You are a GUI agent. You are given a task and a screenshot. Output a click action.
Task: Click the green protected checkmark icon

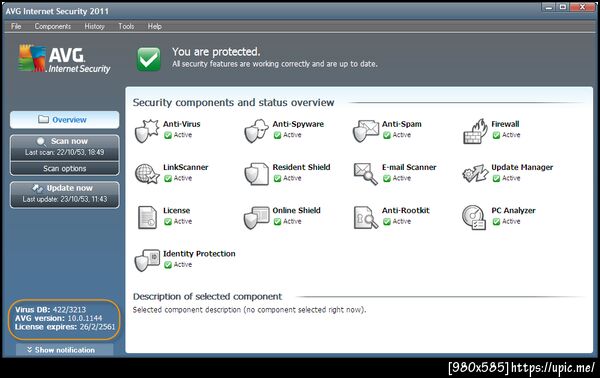[148, 59]
